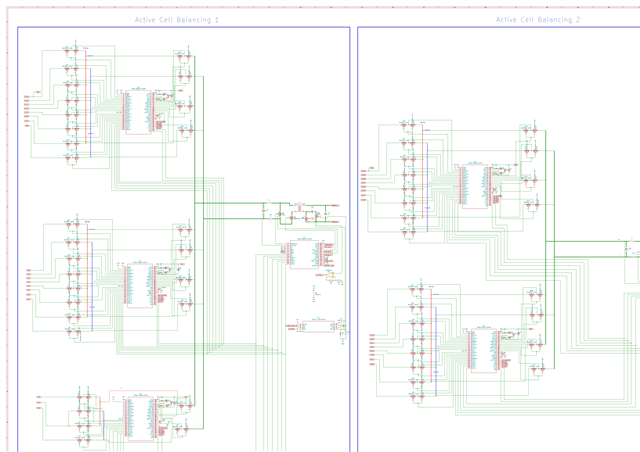Click the "Active Cell Balancing 1" sheet title
The width and height of the screenshot is (640, 452).
[177, 20]
